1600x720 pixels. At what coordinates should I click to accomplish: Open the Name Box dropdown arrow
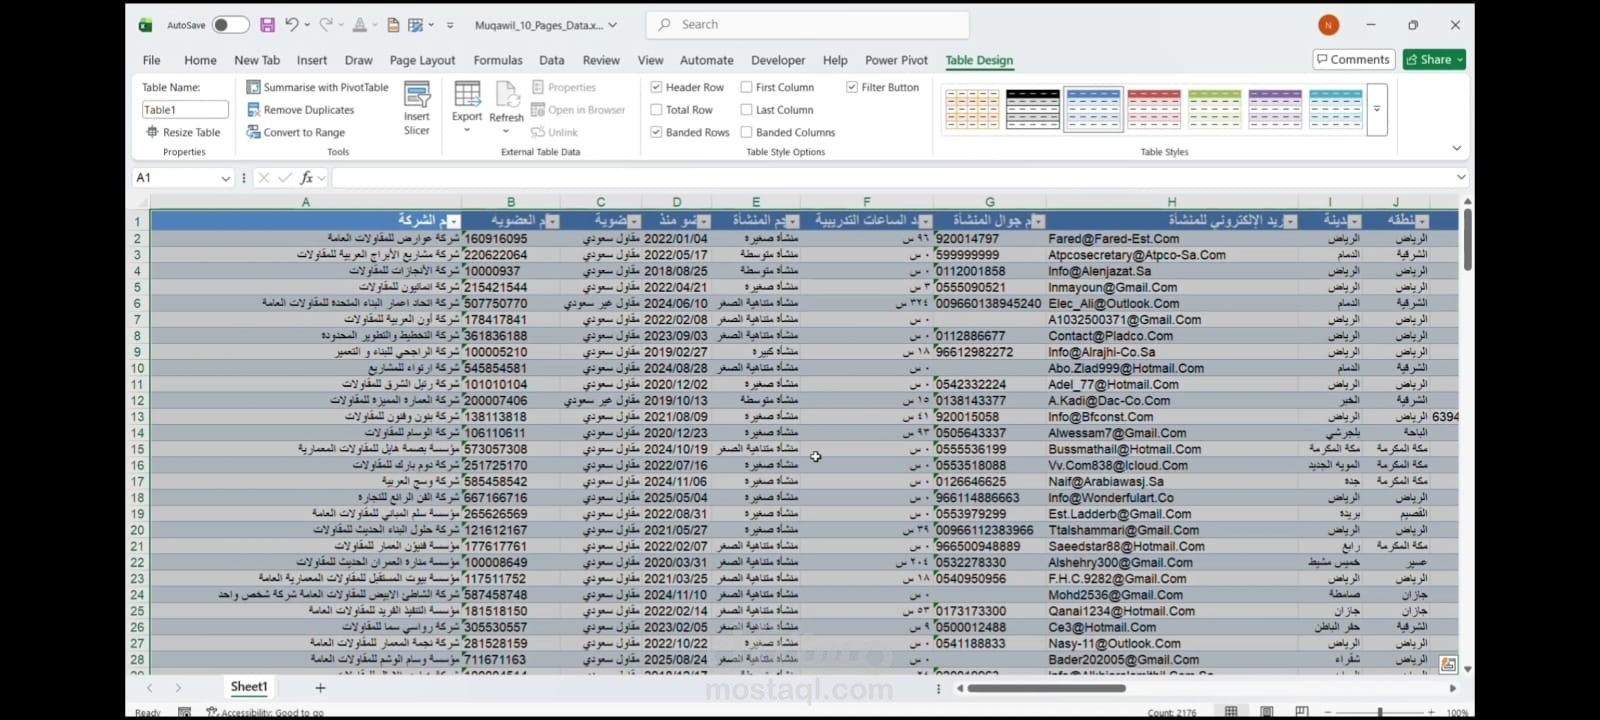click(x=225, y=178)
